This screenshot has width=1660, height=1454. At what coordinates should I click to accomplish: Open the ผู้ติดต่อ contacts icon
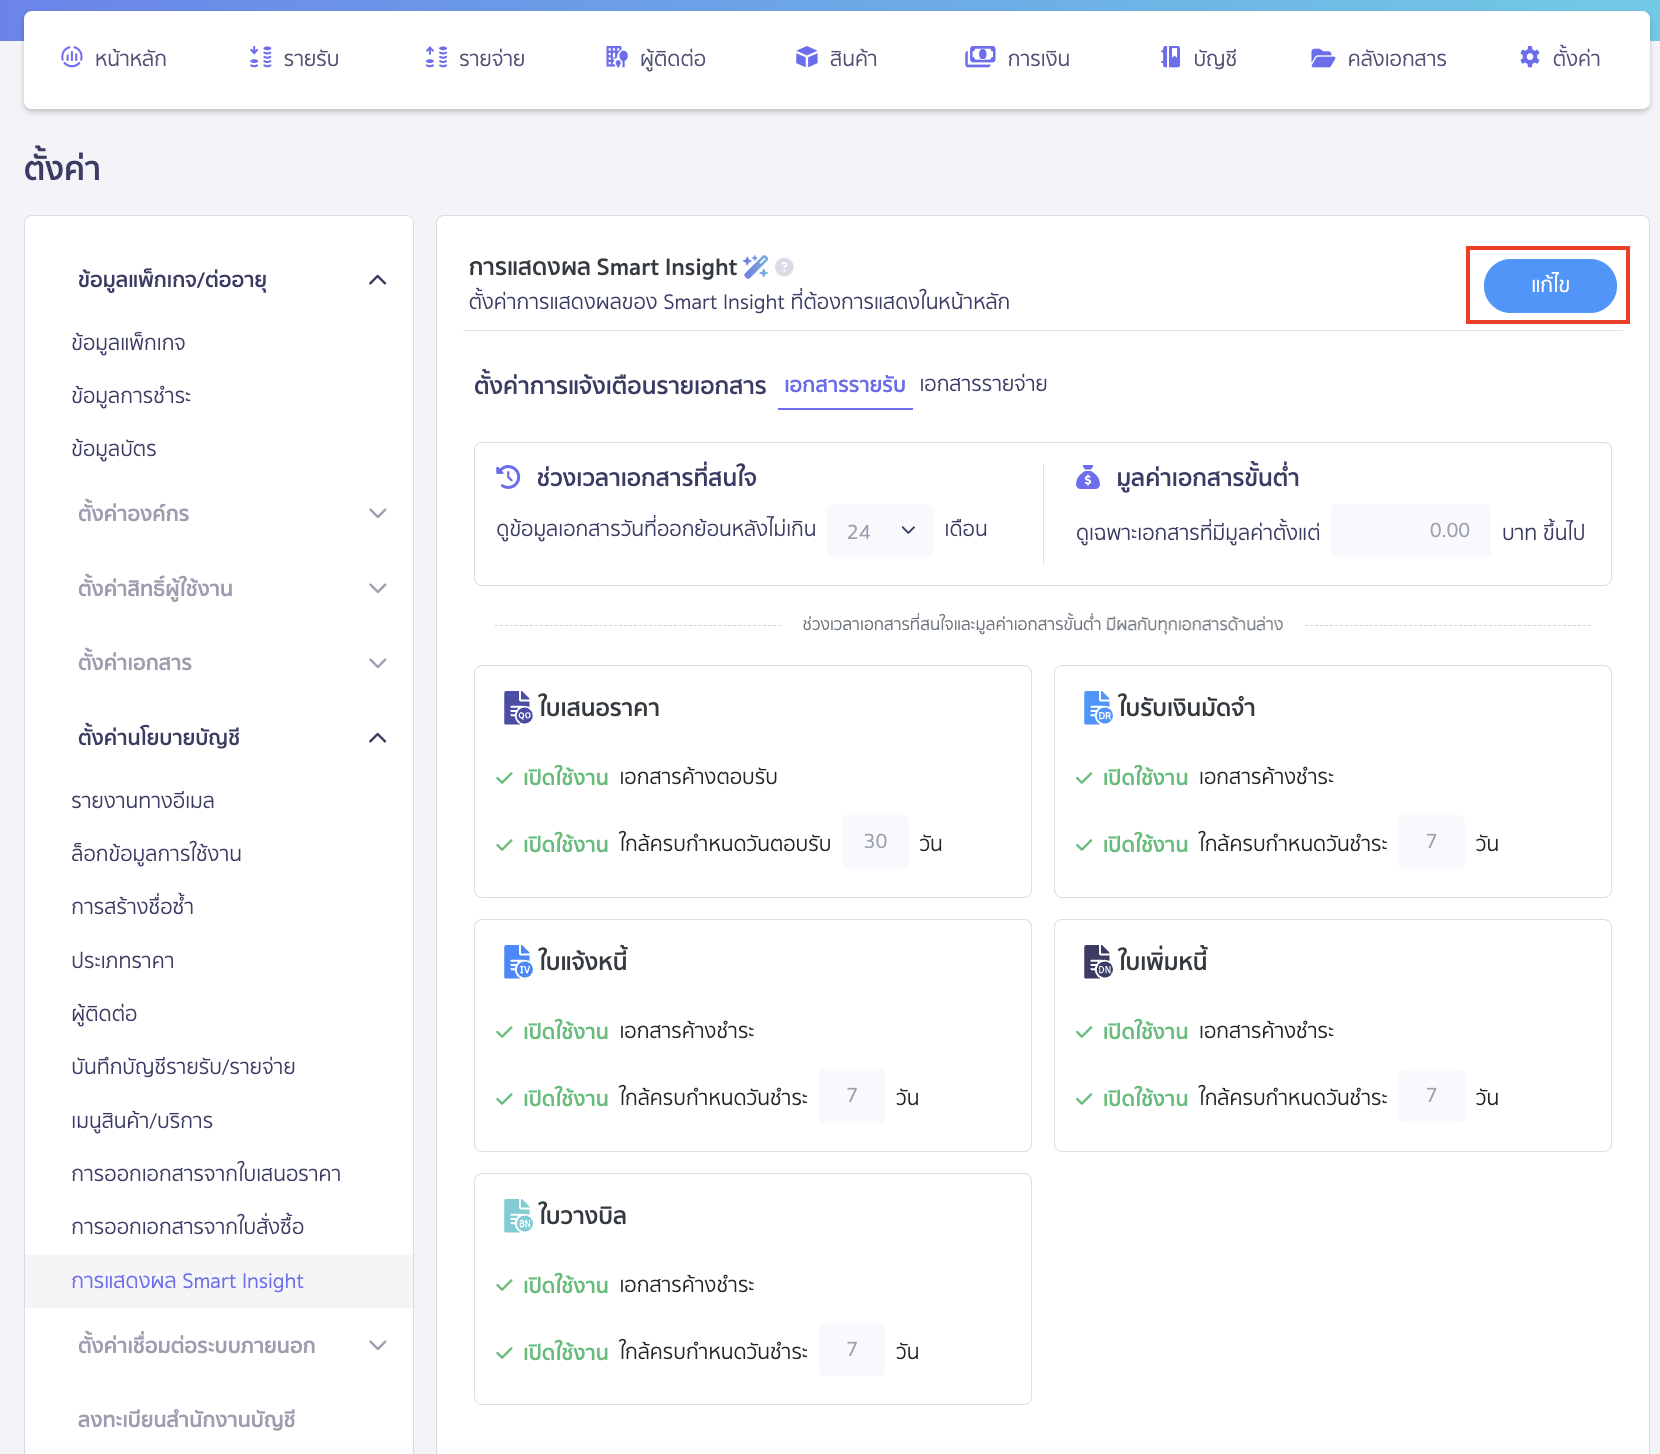coord(615,57)
